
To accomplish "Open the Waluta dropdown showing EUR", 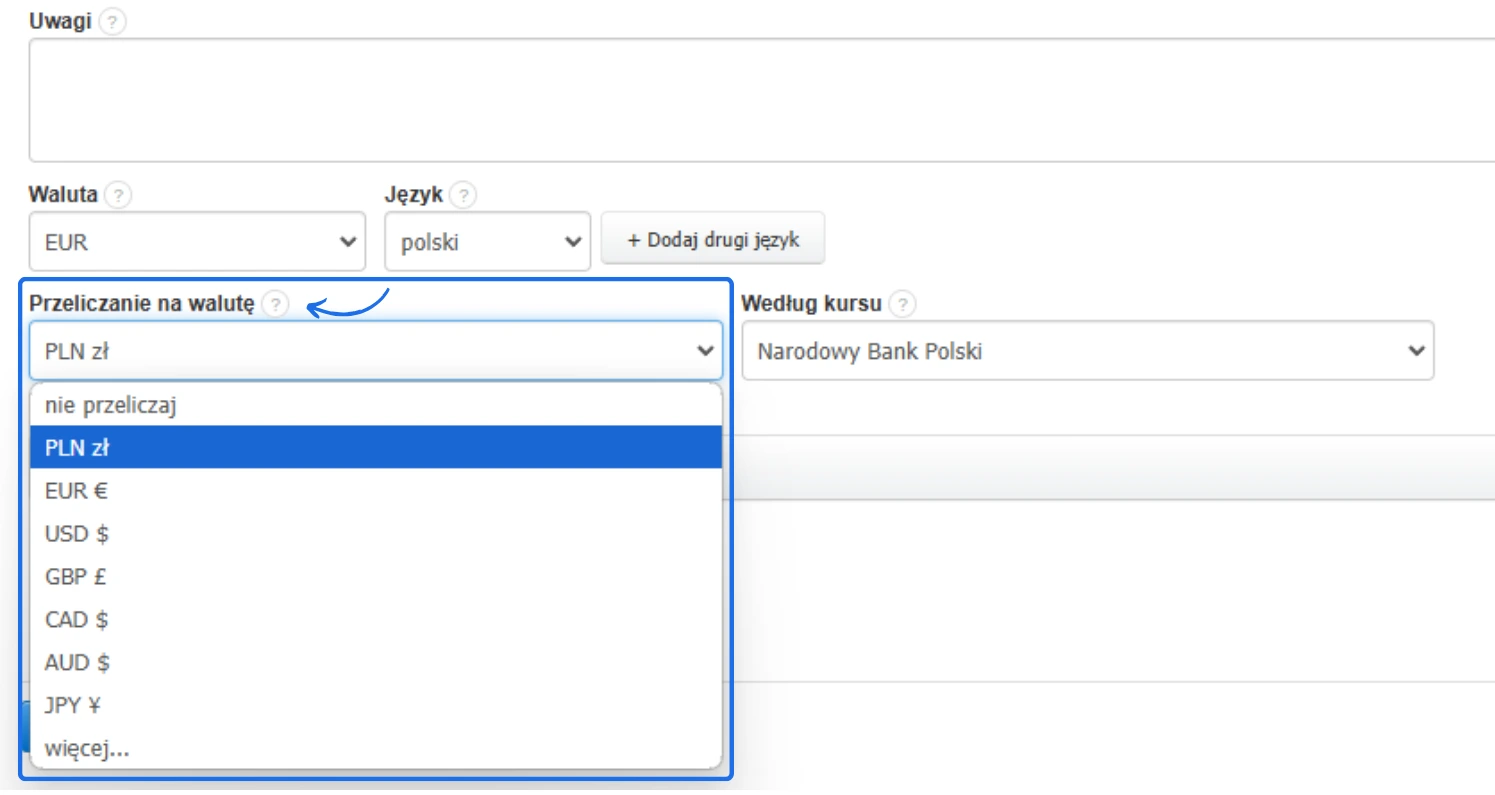I will (x=197, y=242).
